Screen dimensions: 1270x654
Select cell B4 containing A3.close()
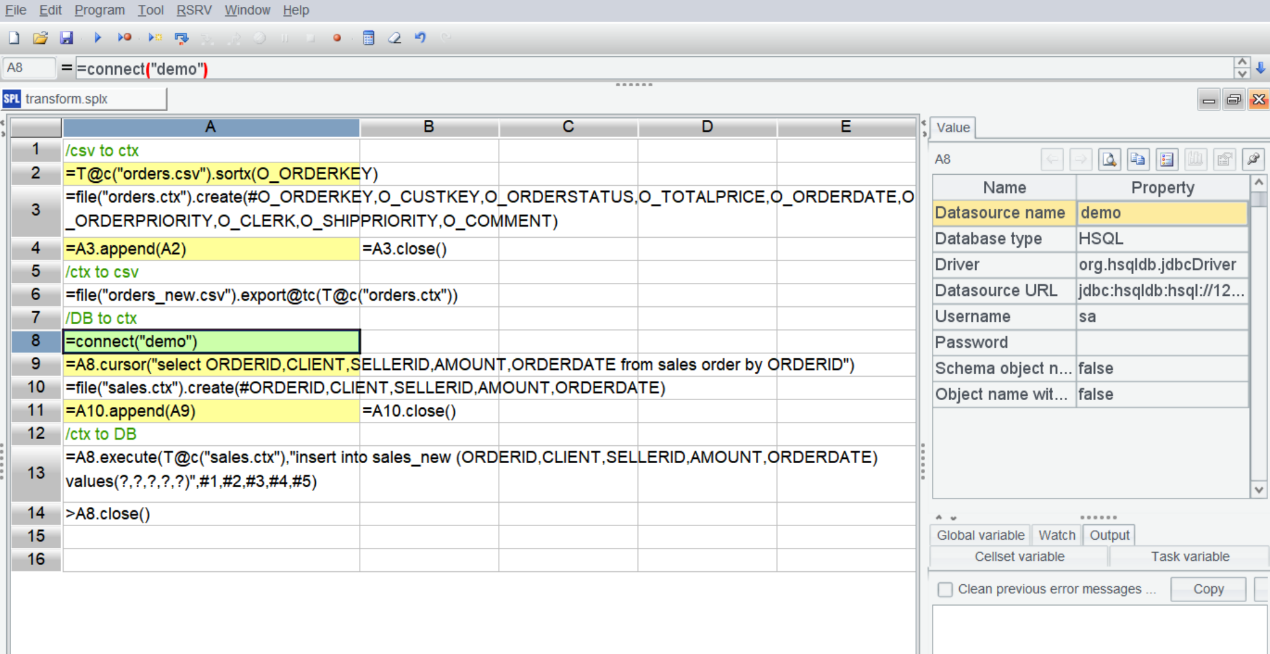coord(428,248)
